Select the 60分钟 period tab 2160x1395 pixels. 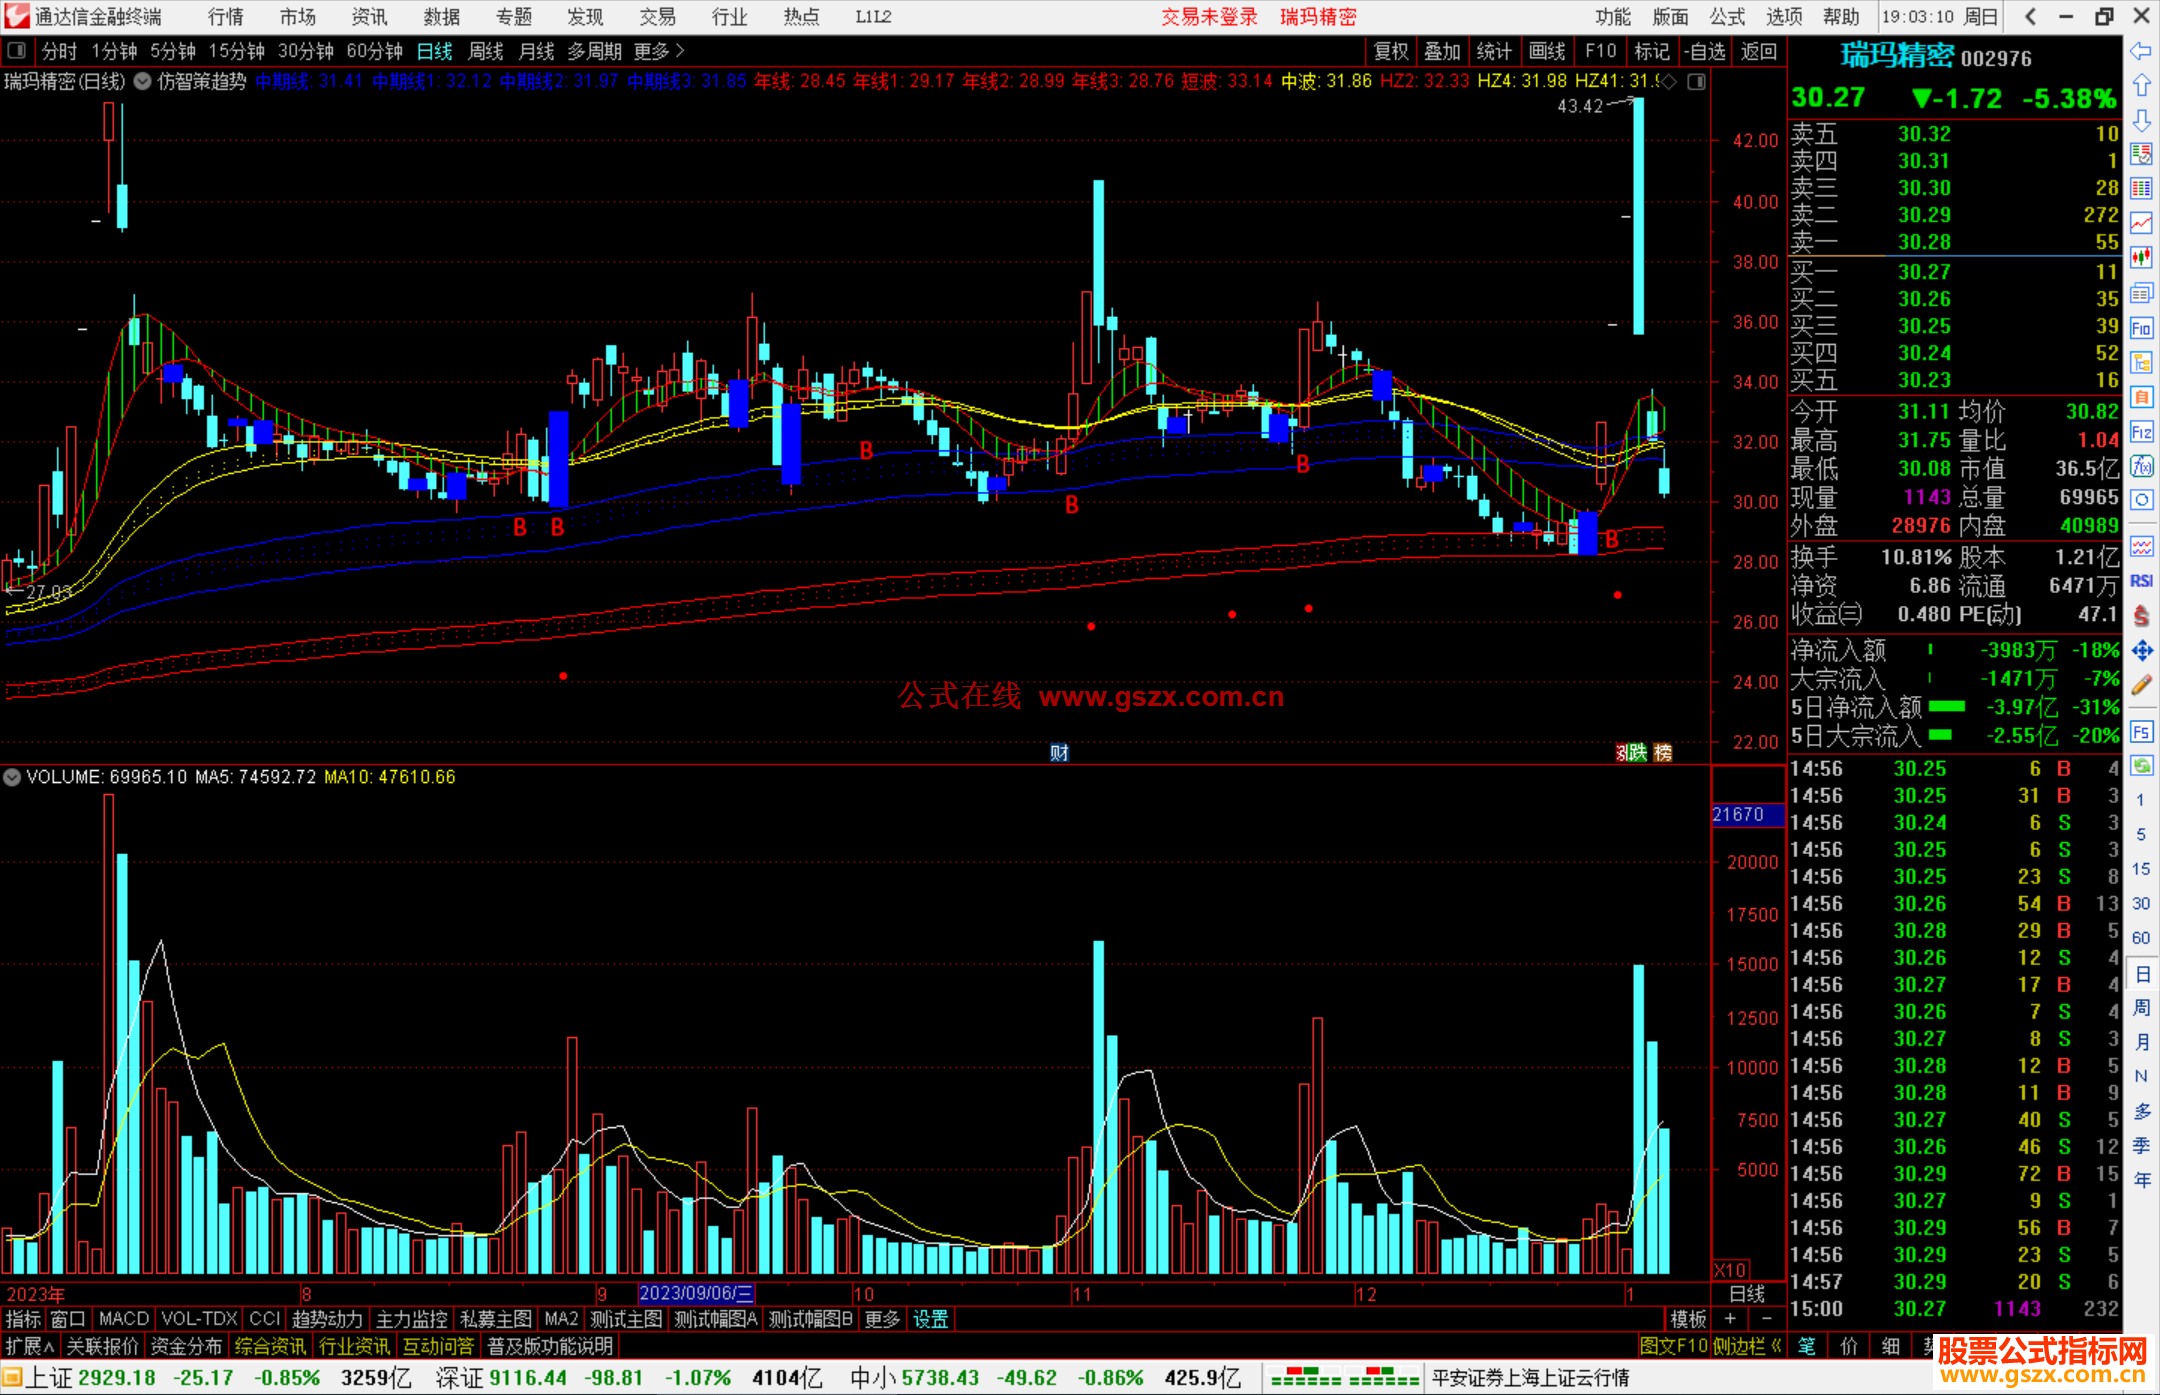tap(374, 51)
